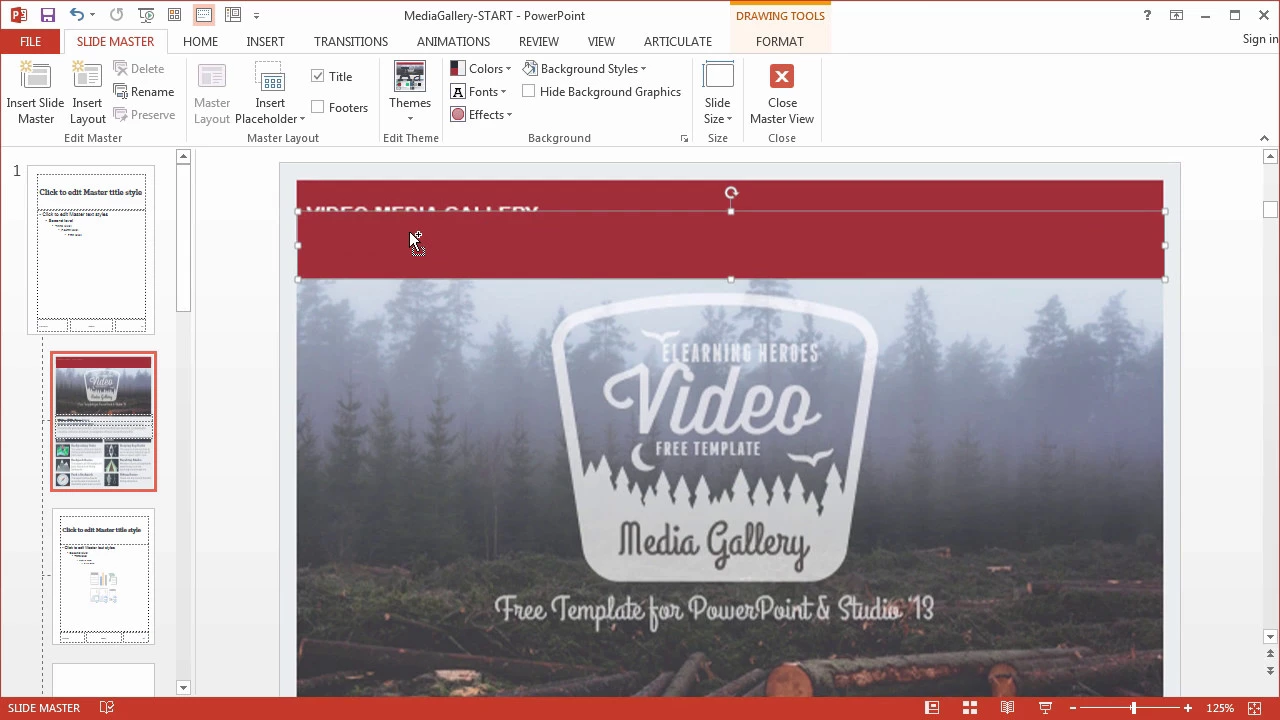The height and width of the screenshot is (720, 1280).
Task: Switch to Normal view in the status bar
Action: click(932, 708)
